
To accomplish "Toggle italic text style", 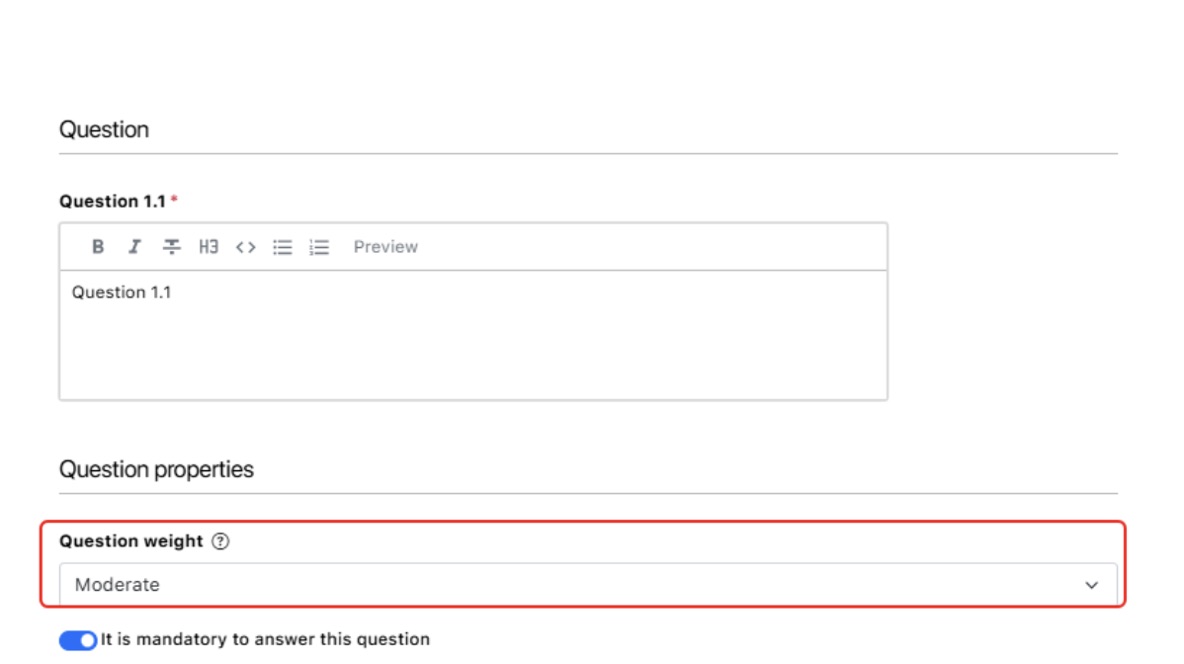I will tap(134, 246).
